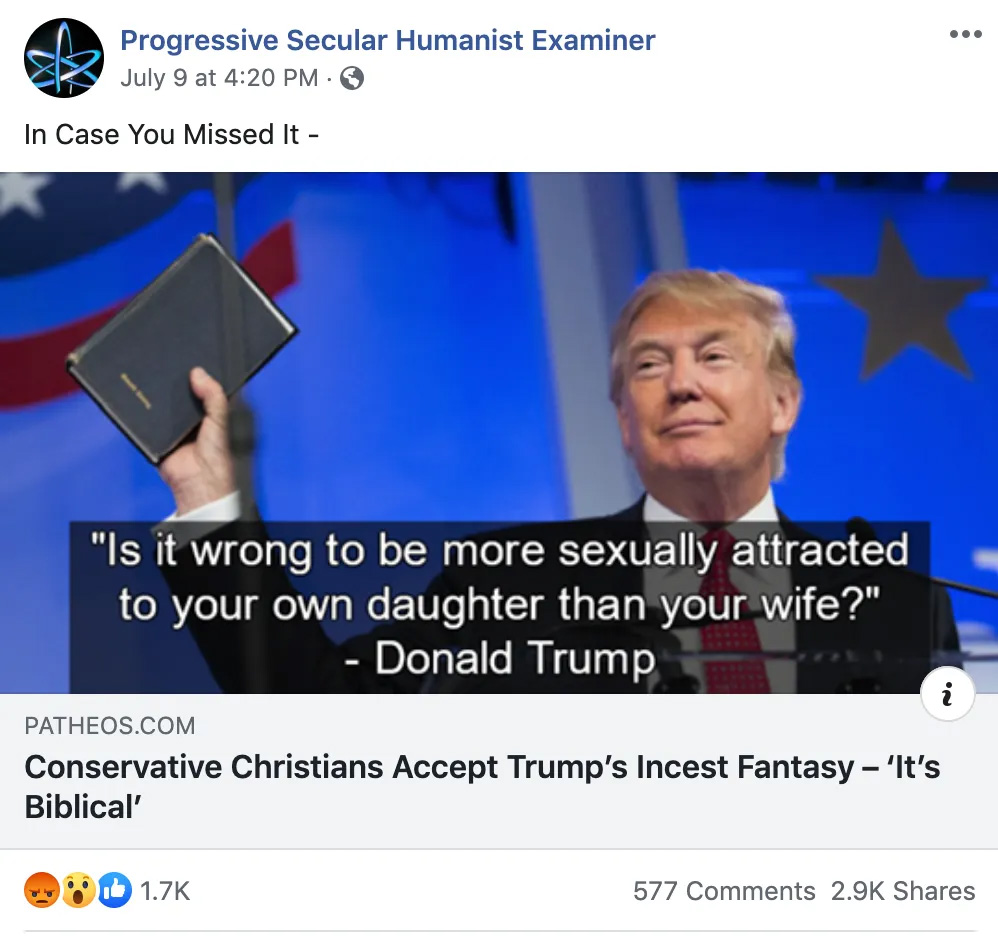The height and width of the screenshot is (944, 998).
Task: View the 1.7K reactions list
Action: coord(165,891)
